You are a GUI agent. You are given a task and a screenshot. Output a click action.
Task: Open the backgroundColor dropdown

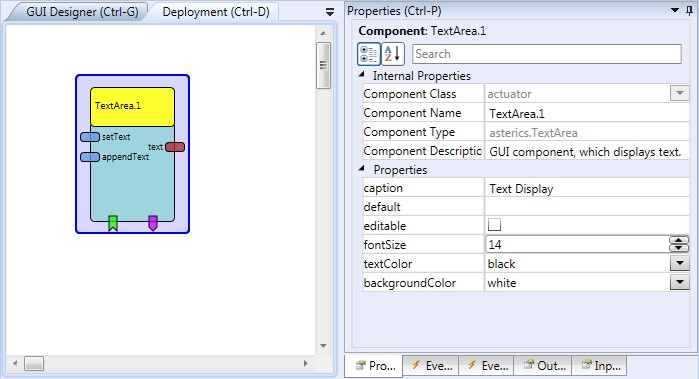point(680,282)
